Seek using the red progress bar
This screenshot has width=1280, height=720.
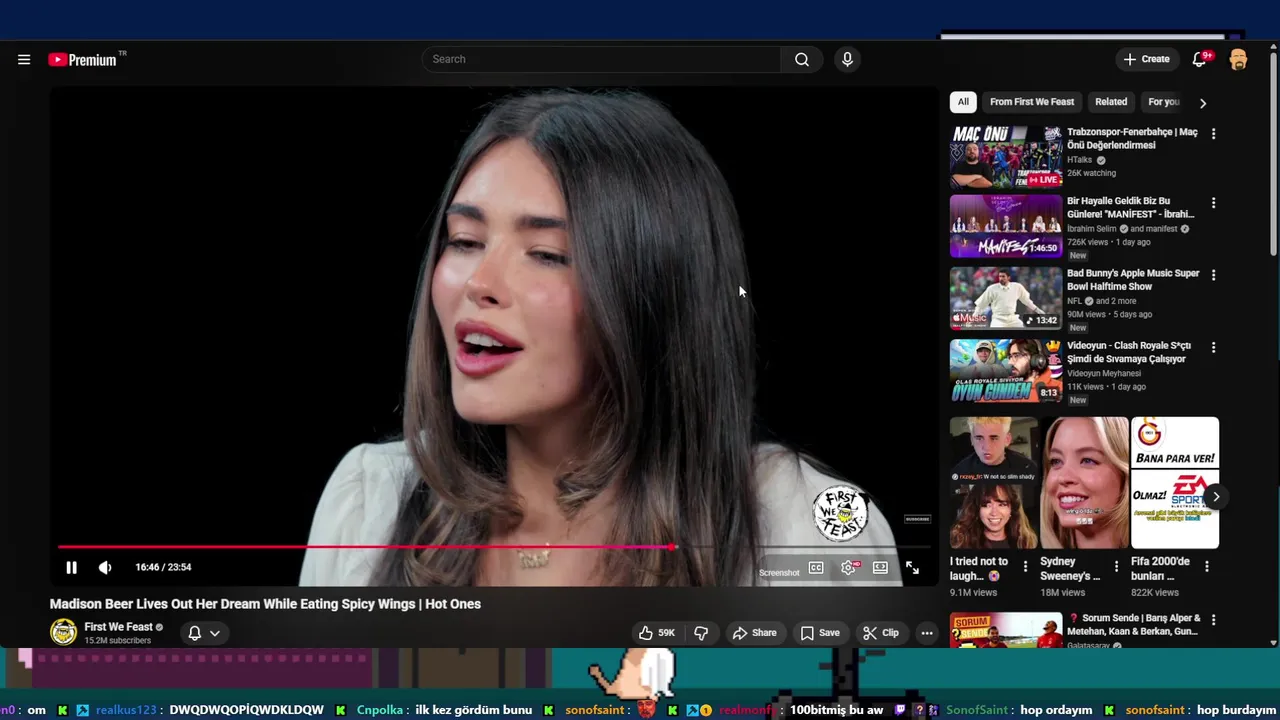(x=494, y=547)
